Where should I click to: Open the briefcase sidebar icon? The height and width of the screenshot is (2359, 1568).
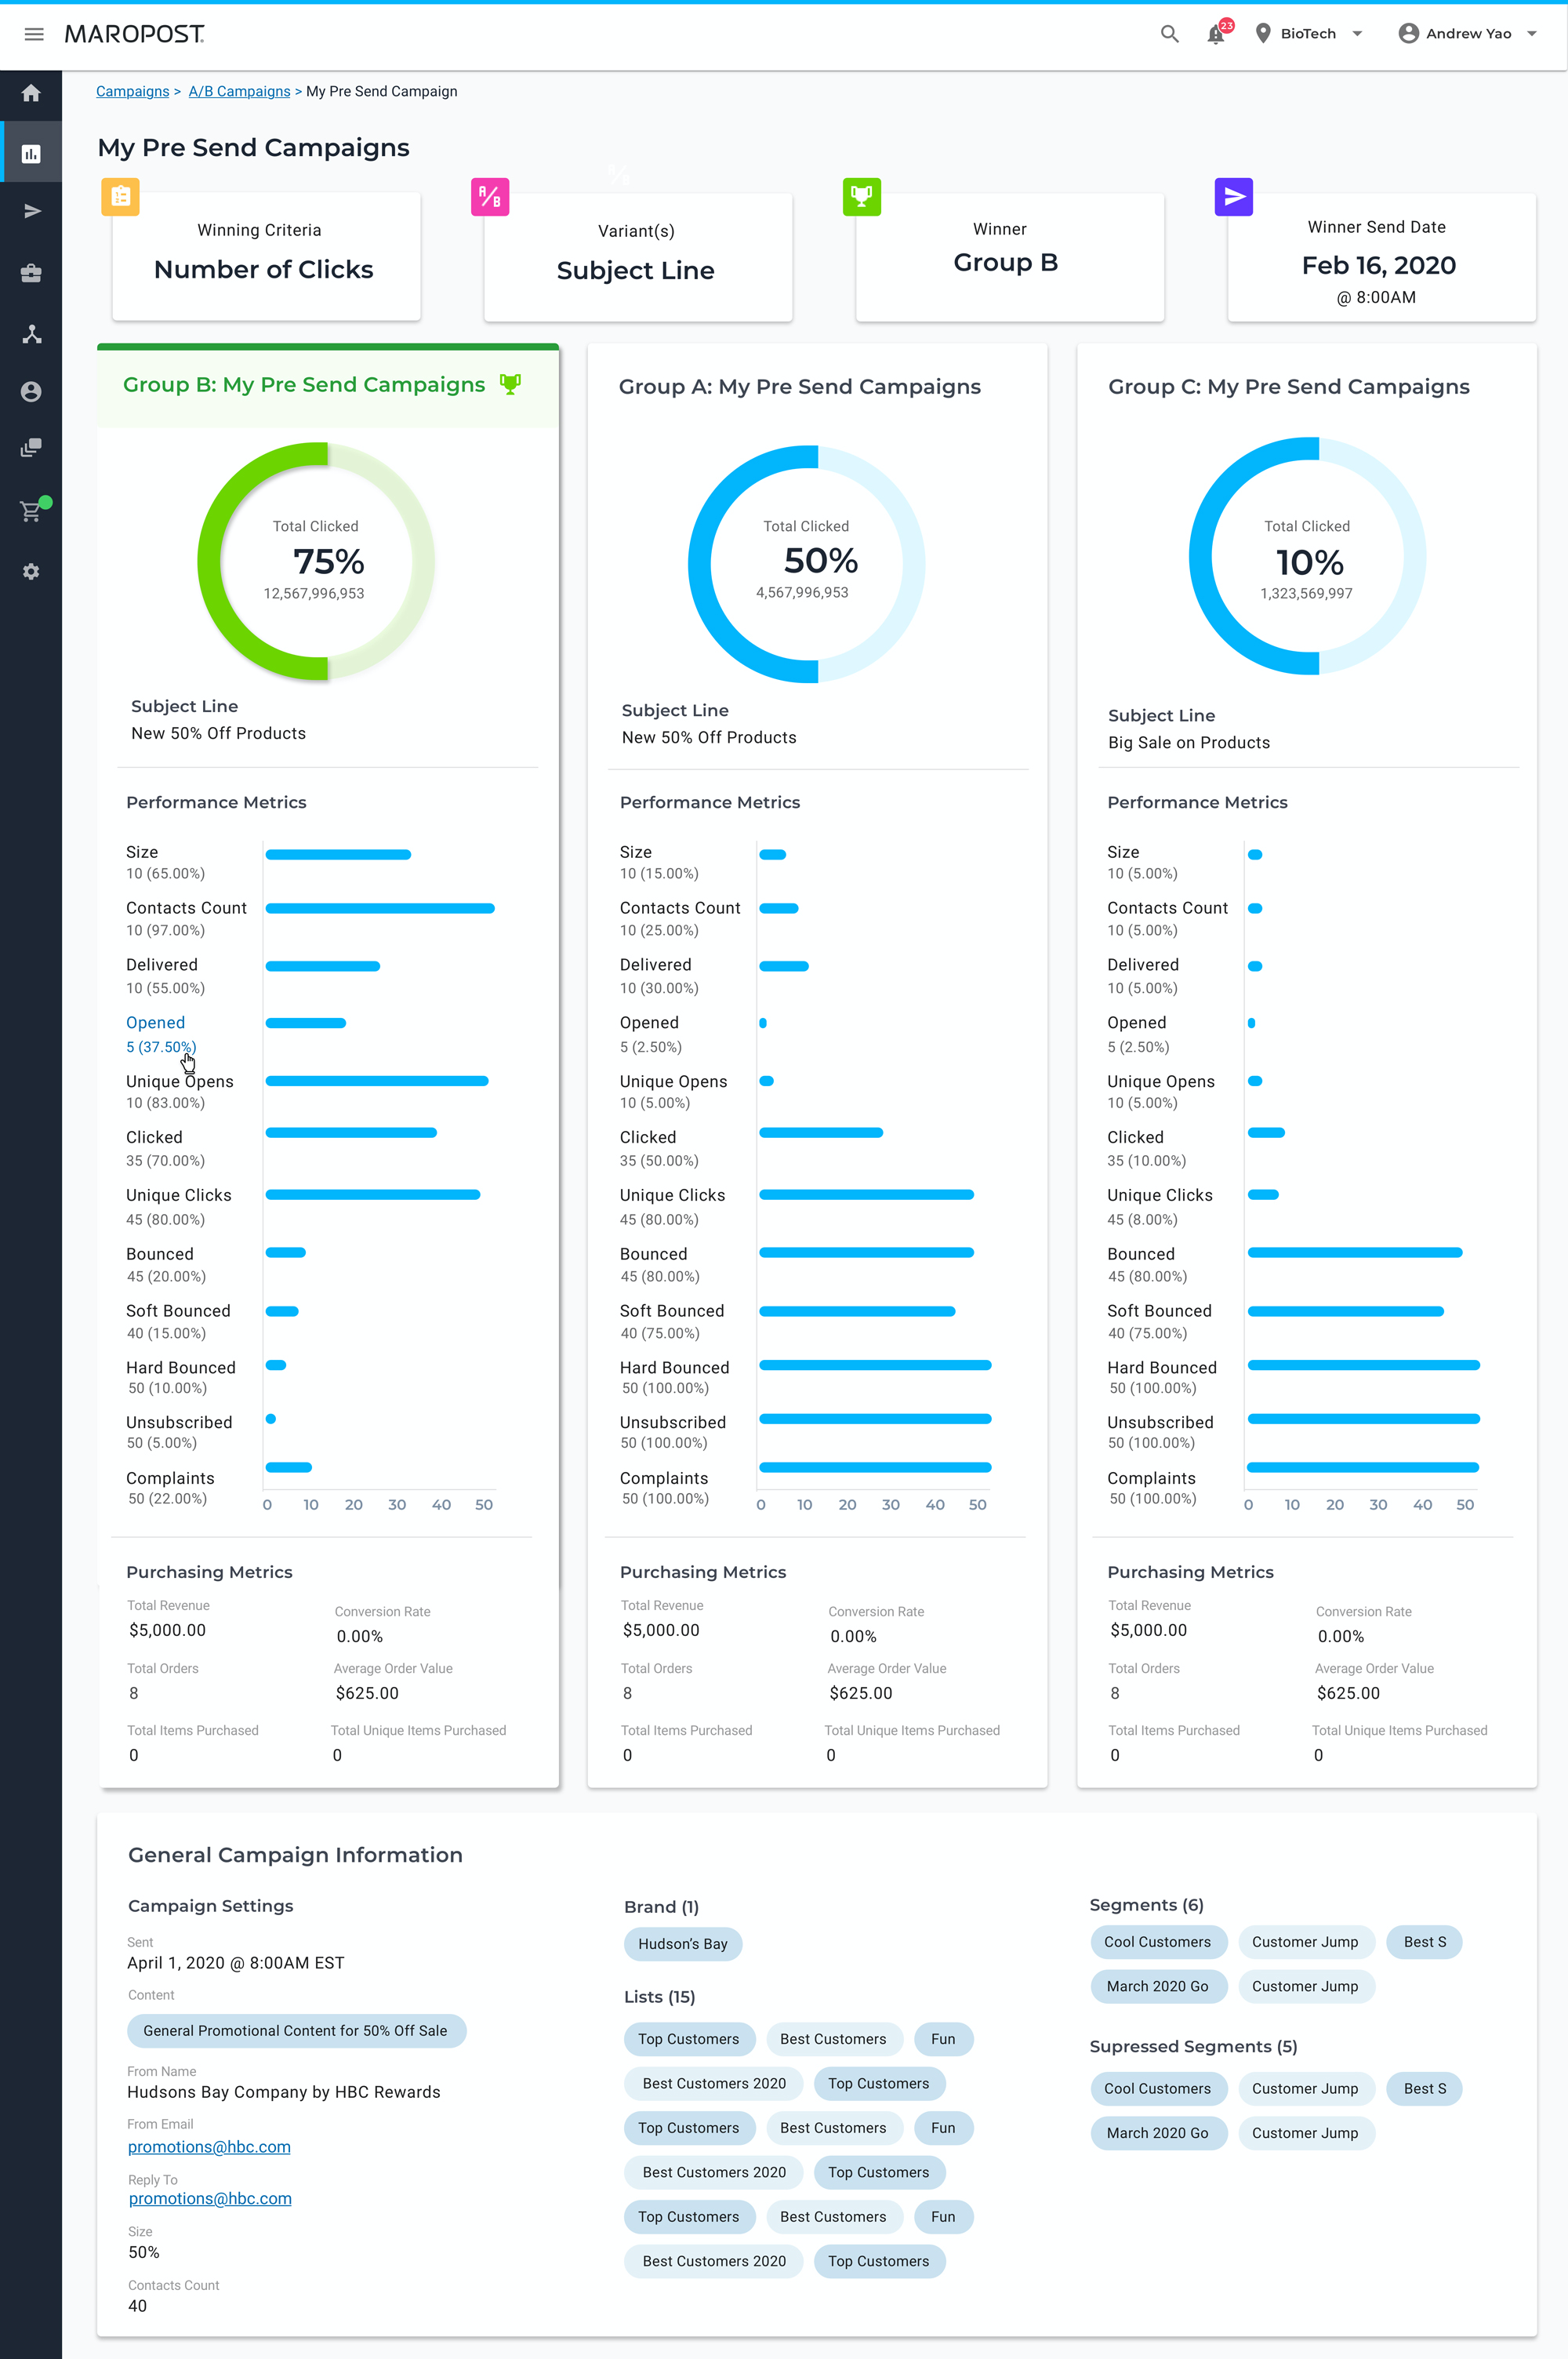click(x=31, y=273)
